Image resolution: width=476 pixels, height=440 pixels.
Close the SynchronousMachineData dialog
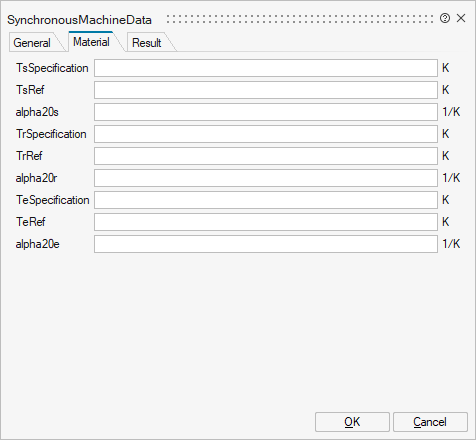pos(461,18)
